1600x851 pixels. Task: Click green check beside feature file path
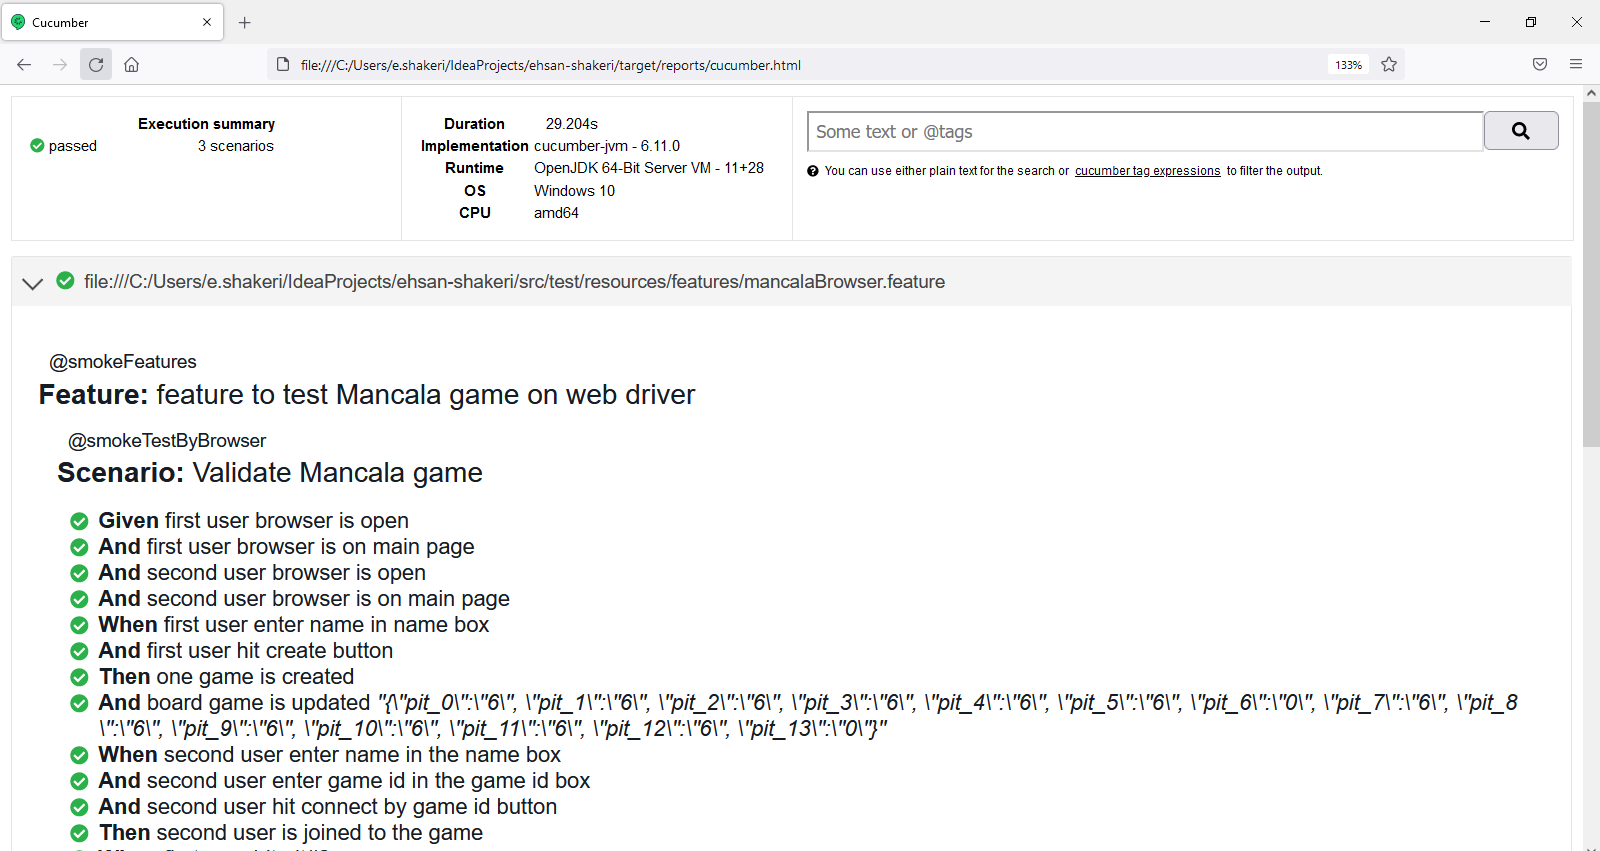[x=65, y=281]
